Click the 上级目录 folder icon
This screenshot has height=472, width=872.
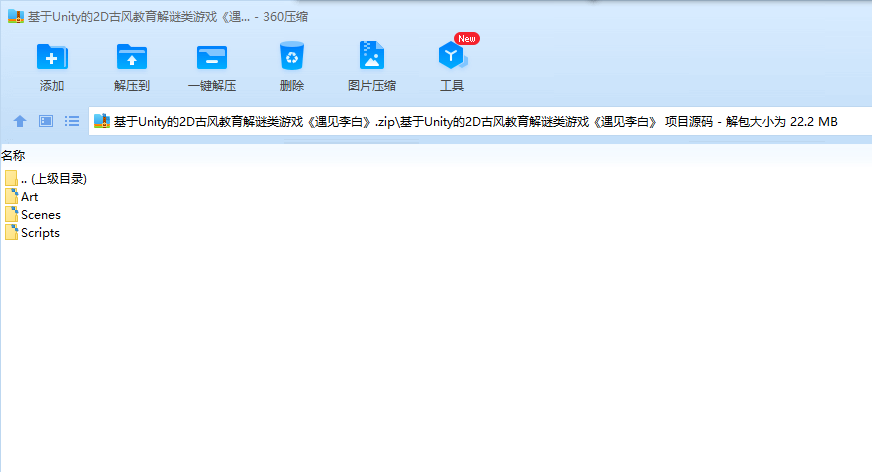click(x=11, y=178)
